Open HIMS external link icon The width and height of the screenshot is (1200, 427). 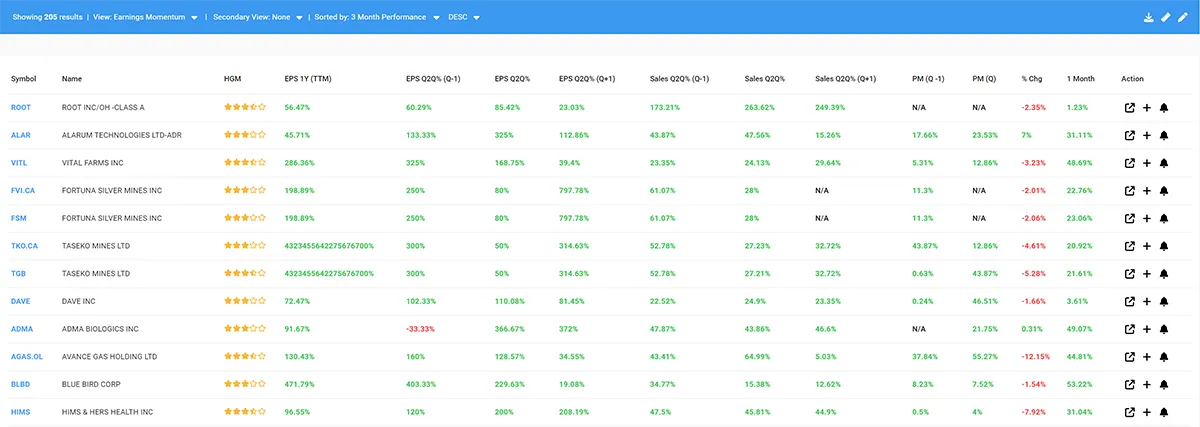1130,412
